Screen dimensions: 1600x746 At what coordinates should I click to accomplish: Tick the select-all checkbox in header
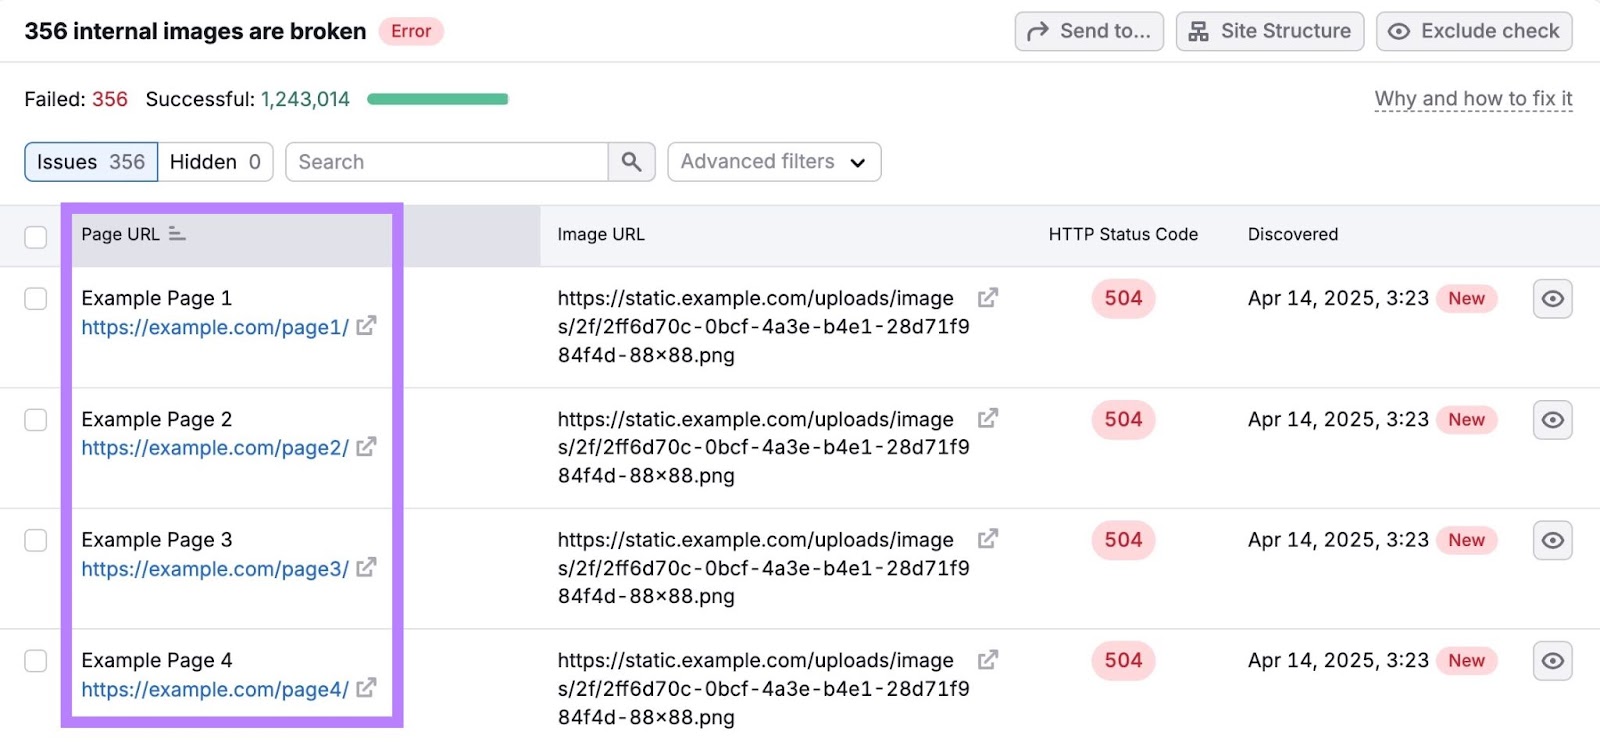coord(36,237)
